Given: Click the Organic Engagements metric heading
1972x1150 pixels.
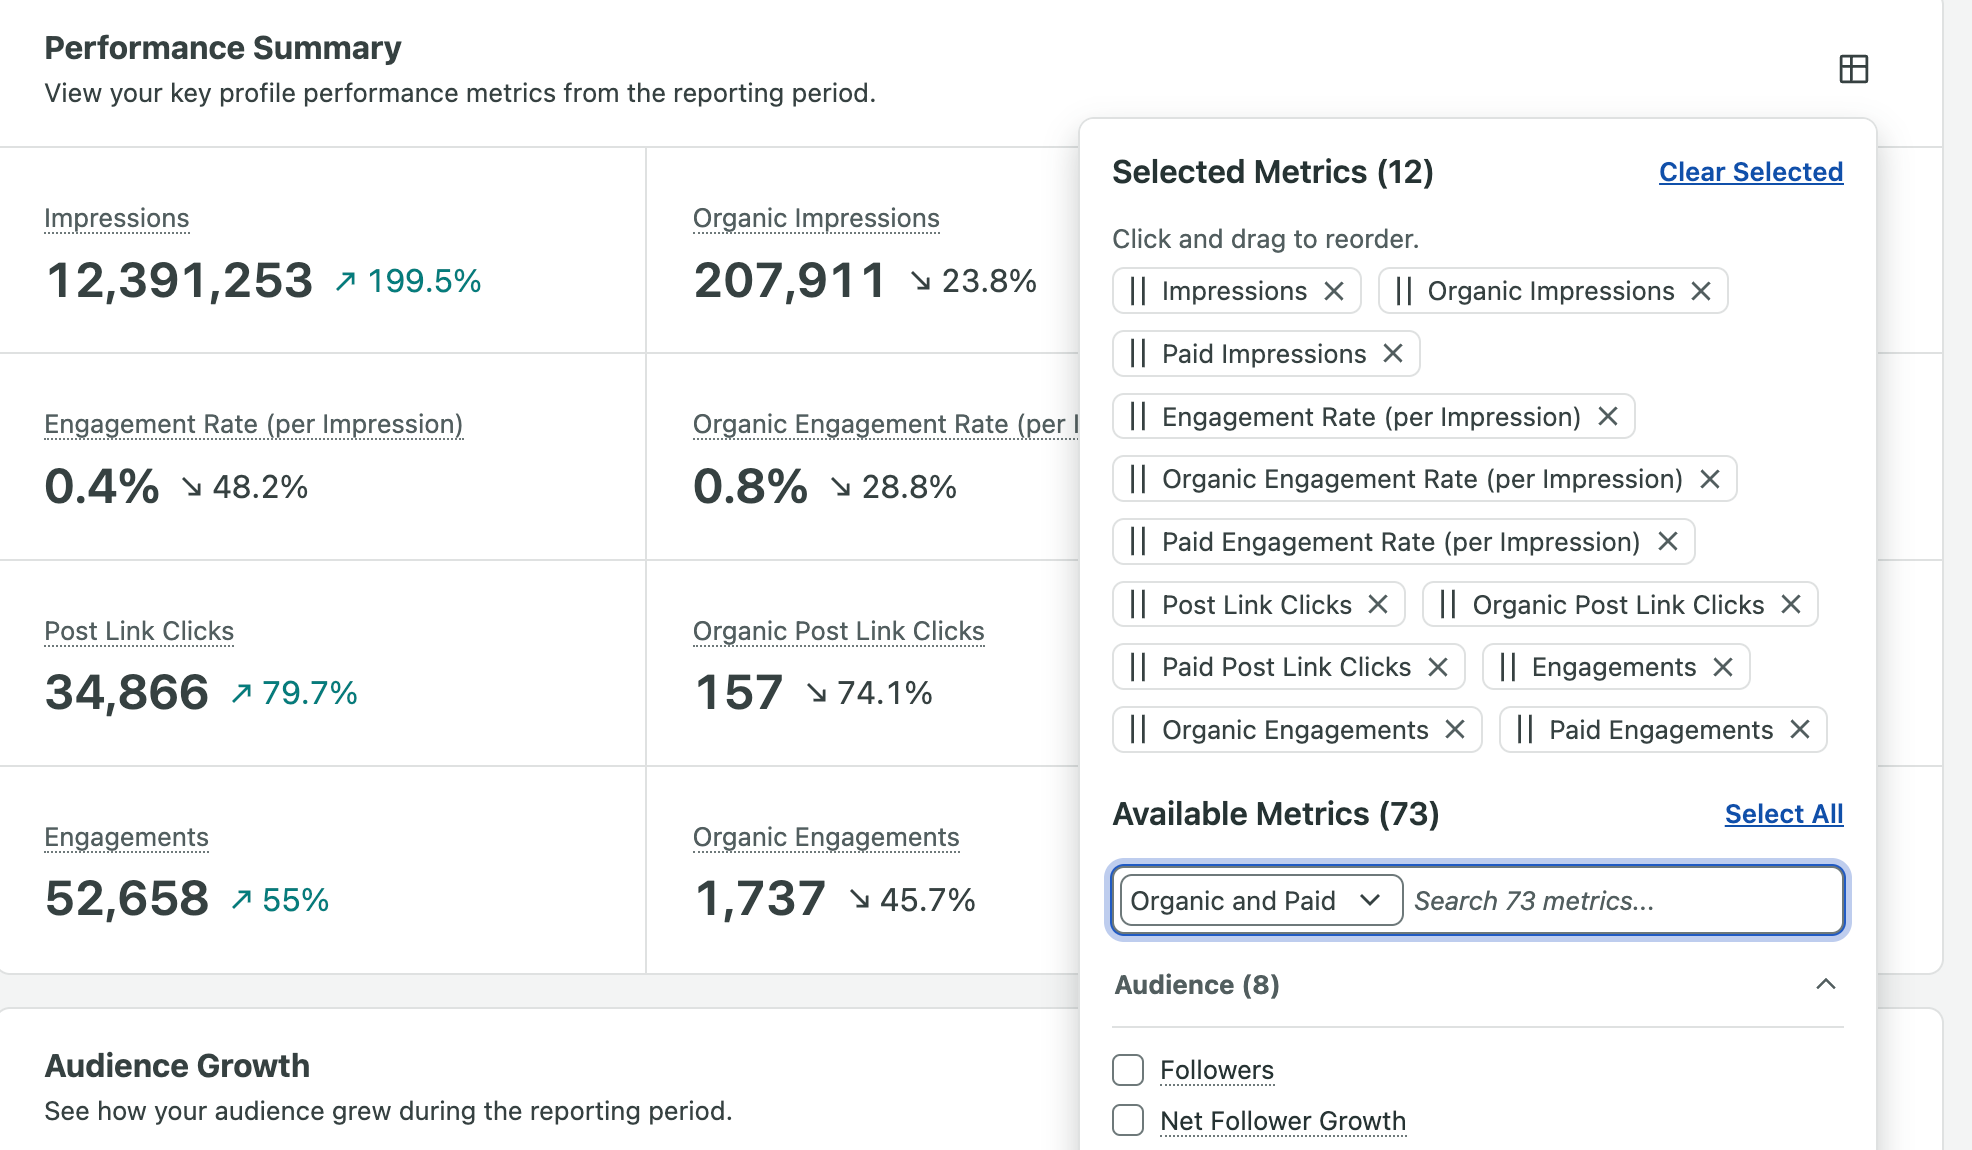Looking at the screenshot, I should pos(826,837).
